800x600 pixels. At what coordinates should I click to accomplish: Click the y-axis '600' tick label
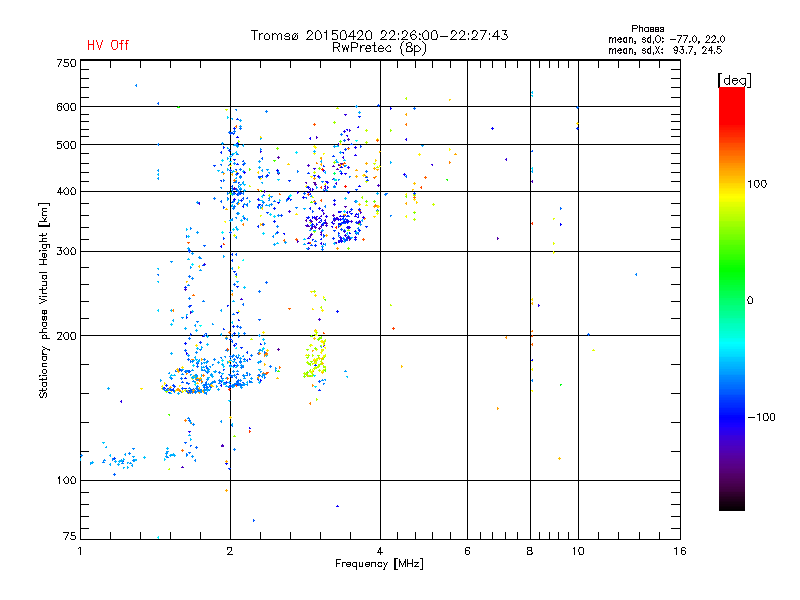pos(66,107)
